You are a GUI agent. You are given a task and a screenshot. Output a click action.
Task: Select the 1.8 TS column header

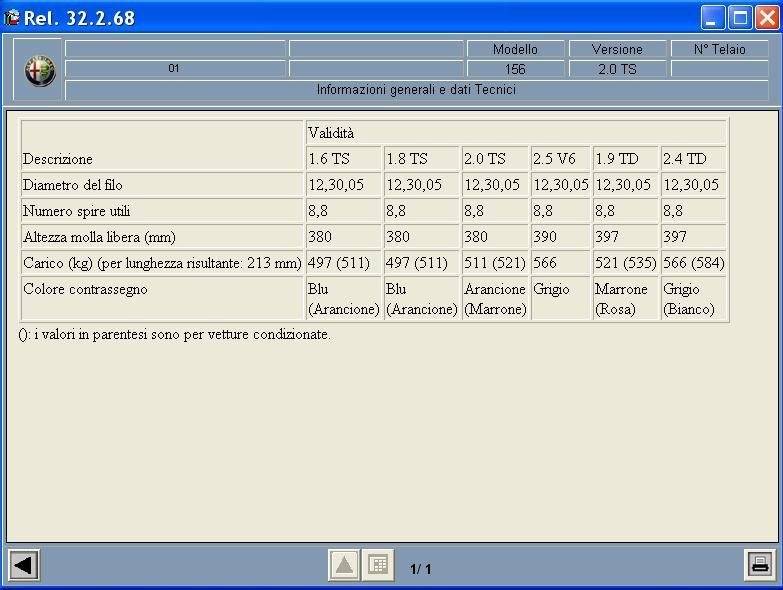[421, 159]
